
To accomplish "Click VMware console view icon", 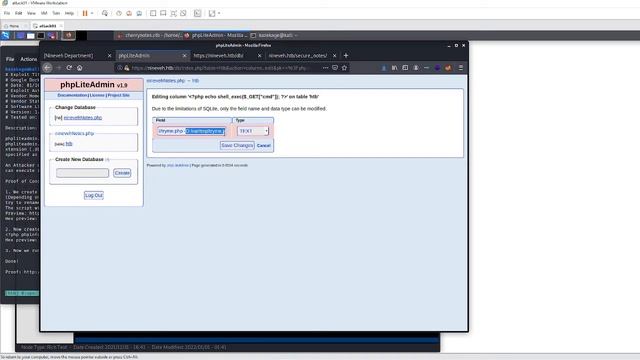I will [198, 13].
